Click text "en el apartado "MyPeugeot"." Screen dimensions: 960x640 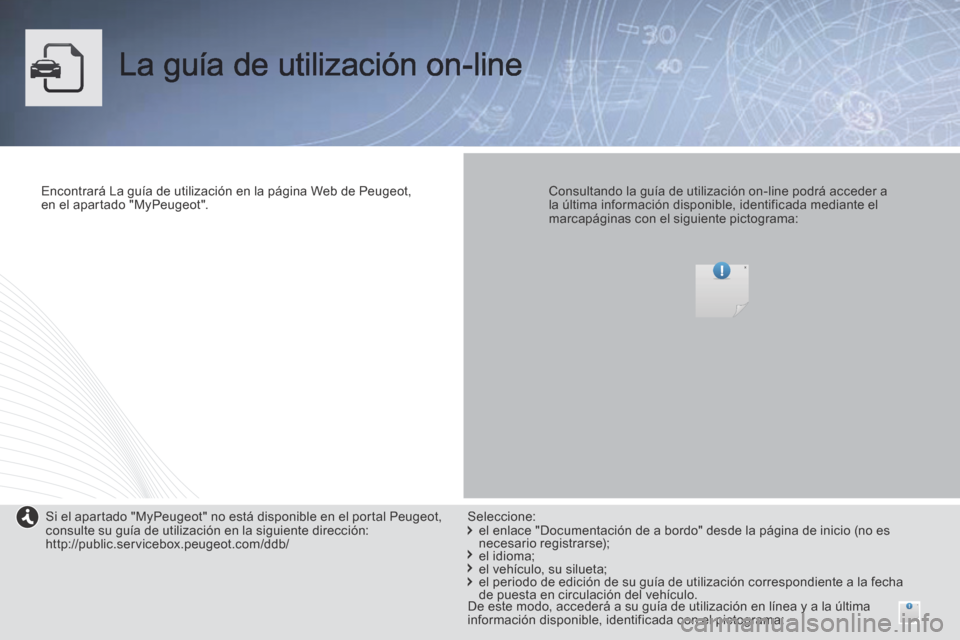(125, 205)
